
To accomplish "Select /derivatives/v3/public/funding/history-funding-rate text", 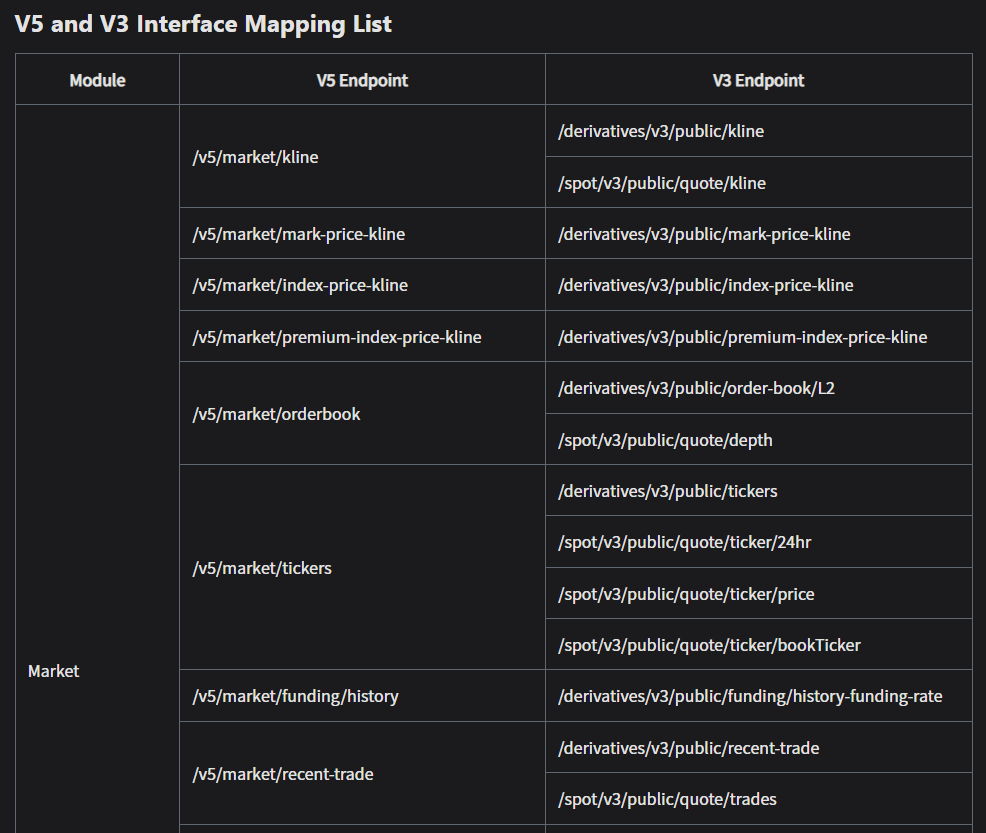I will [x=750, y=696].
